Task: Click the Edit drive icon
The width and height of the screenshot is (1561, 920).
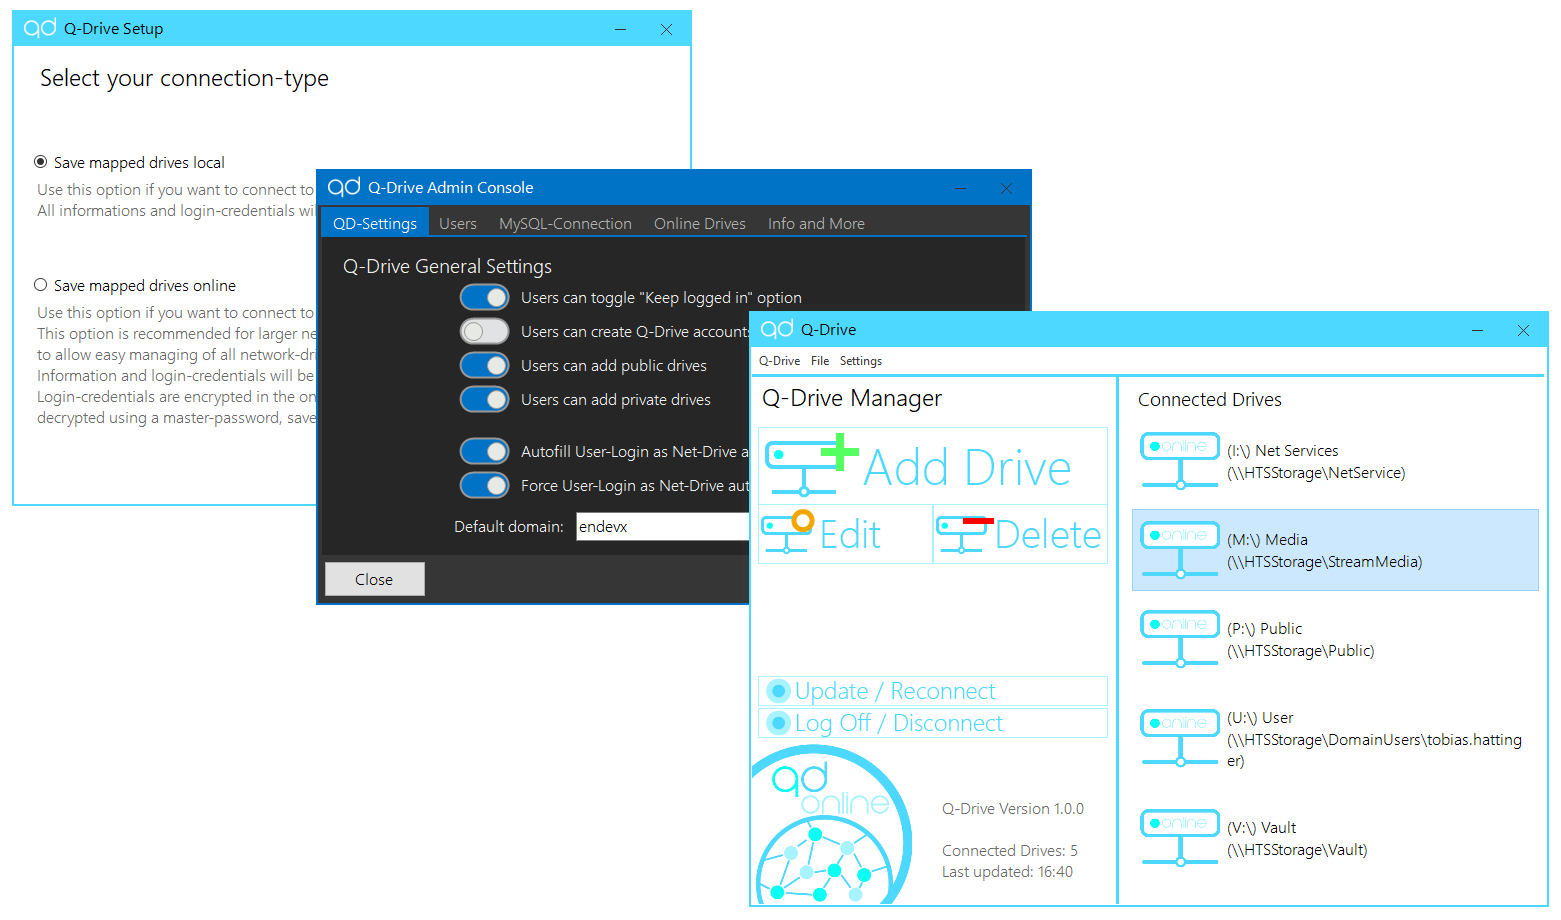Action: [788, 532]
